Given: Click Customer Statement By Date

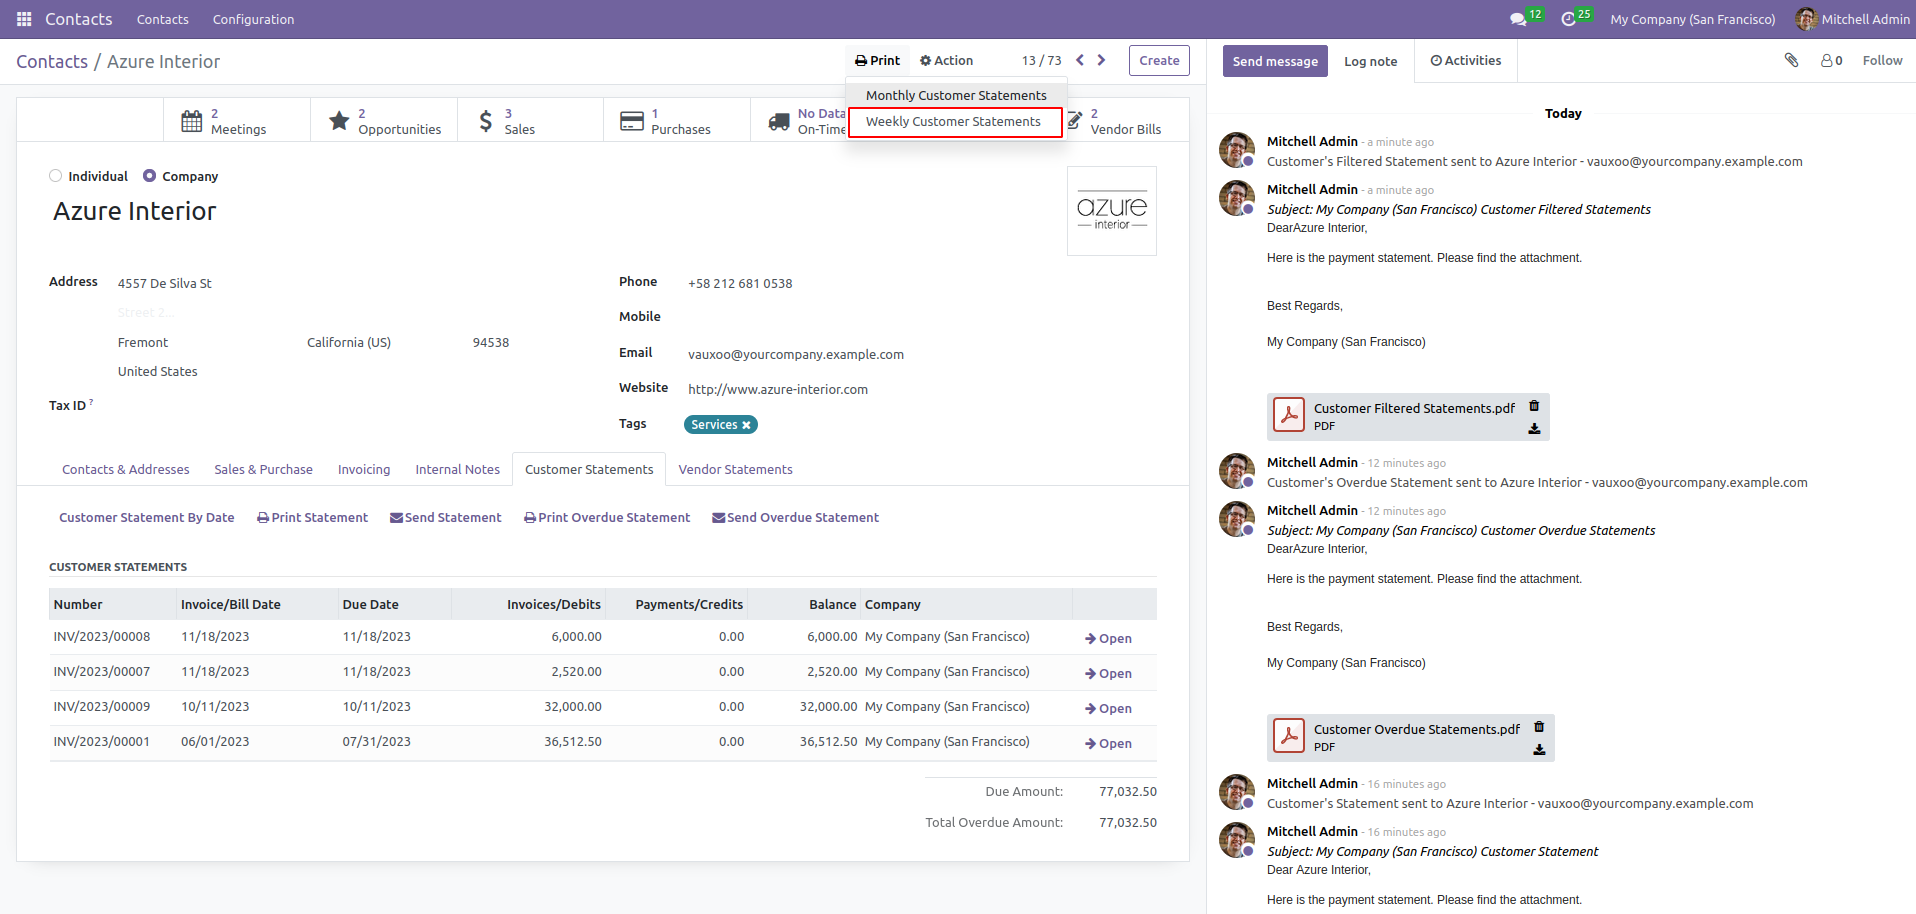Looking at the screenshot, I should click(x=147, y=517).
